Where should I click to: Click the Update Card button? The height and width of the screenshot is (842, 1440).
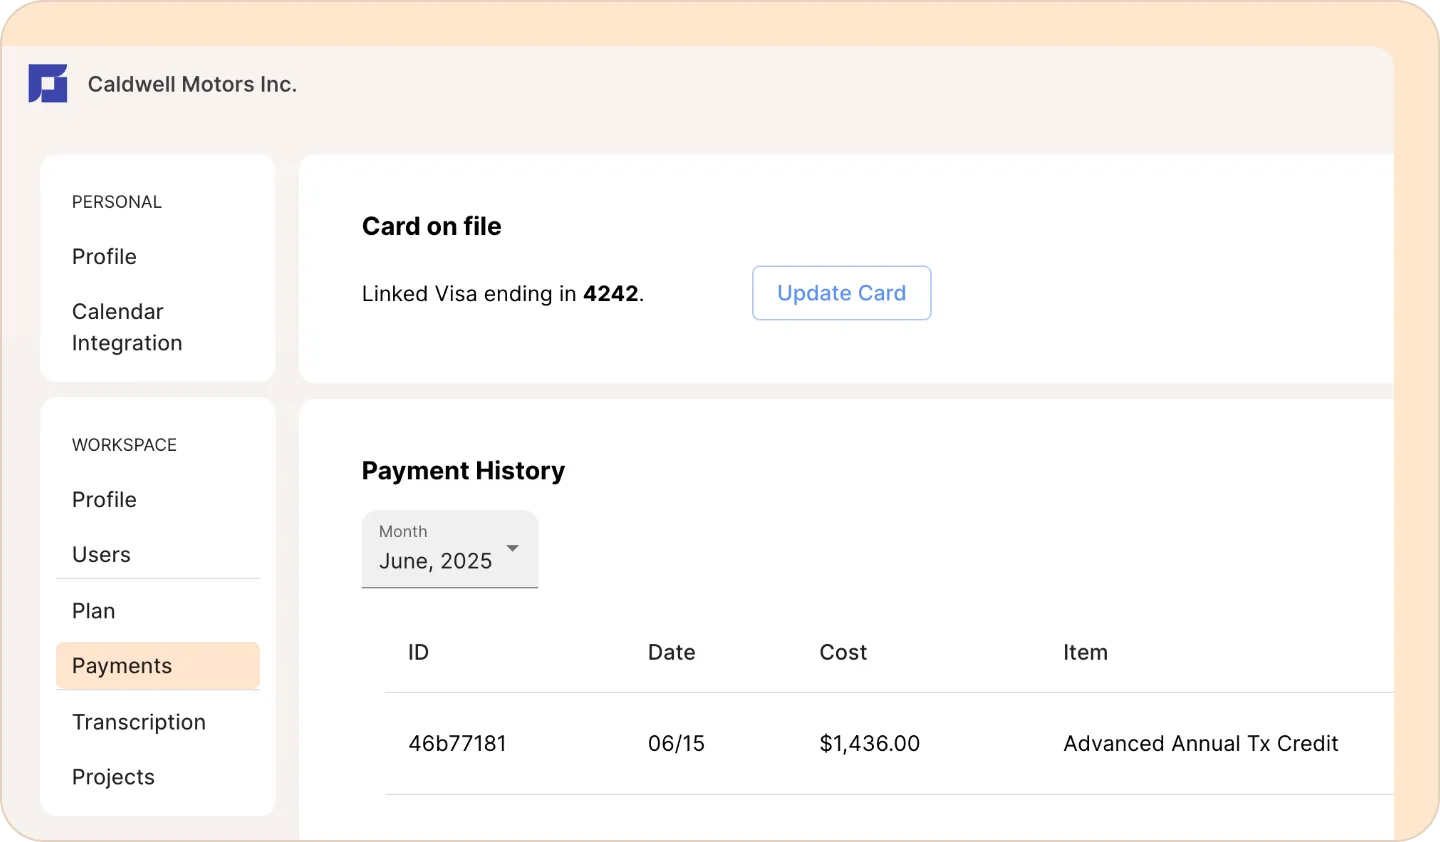coord(841,293)
